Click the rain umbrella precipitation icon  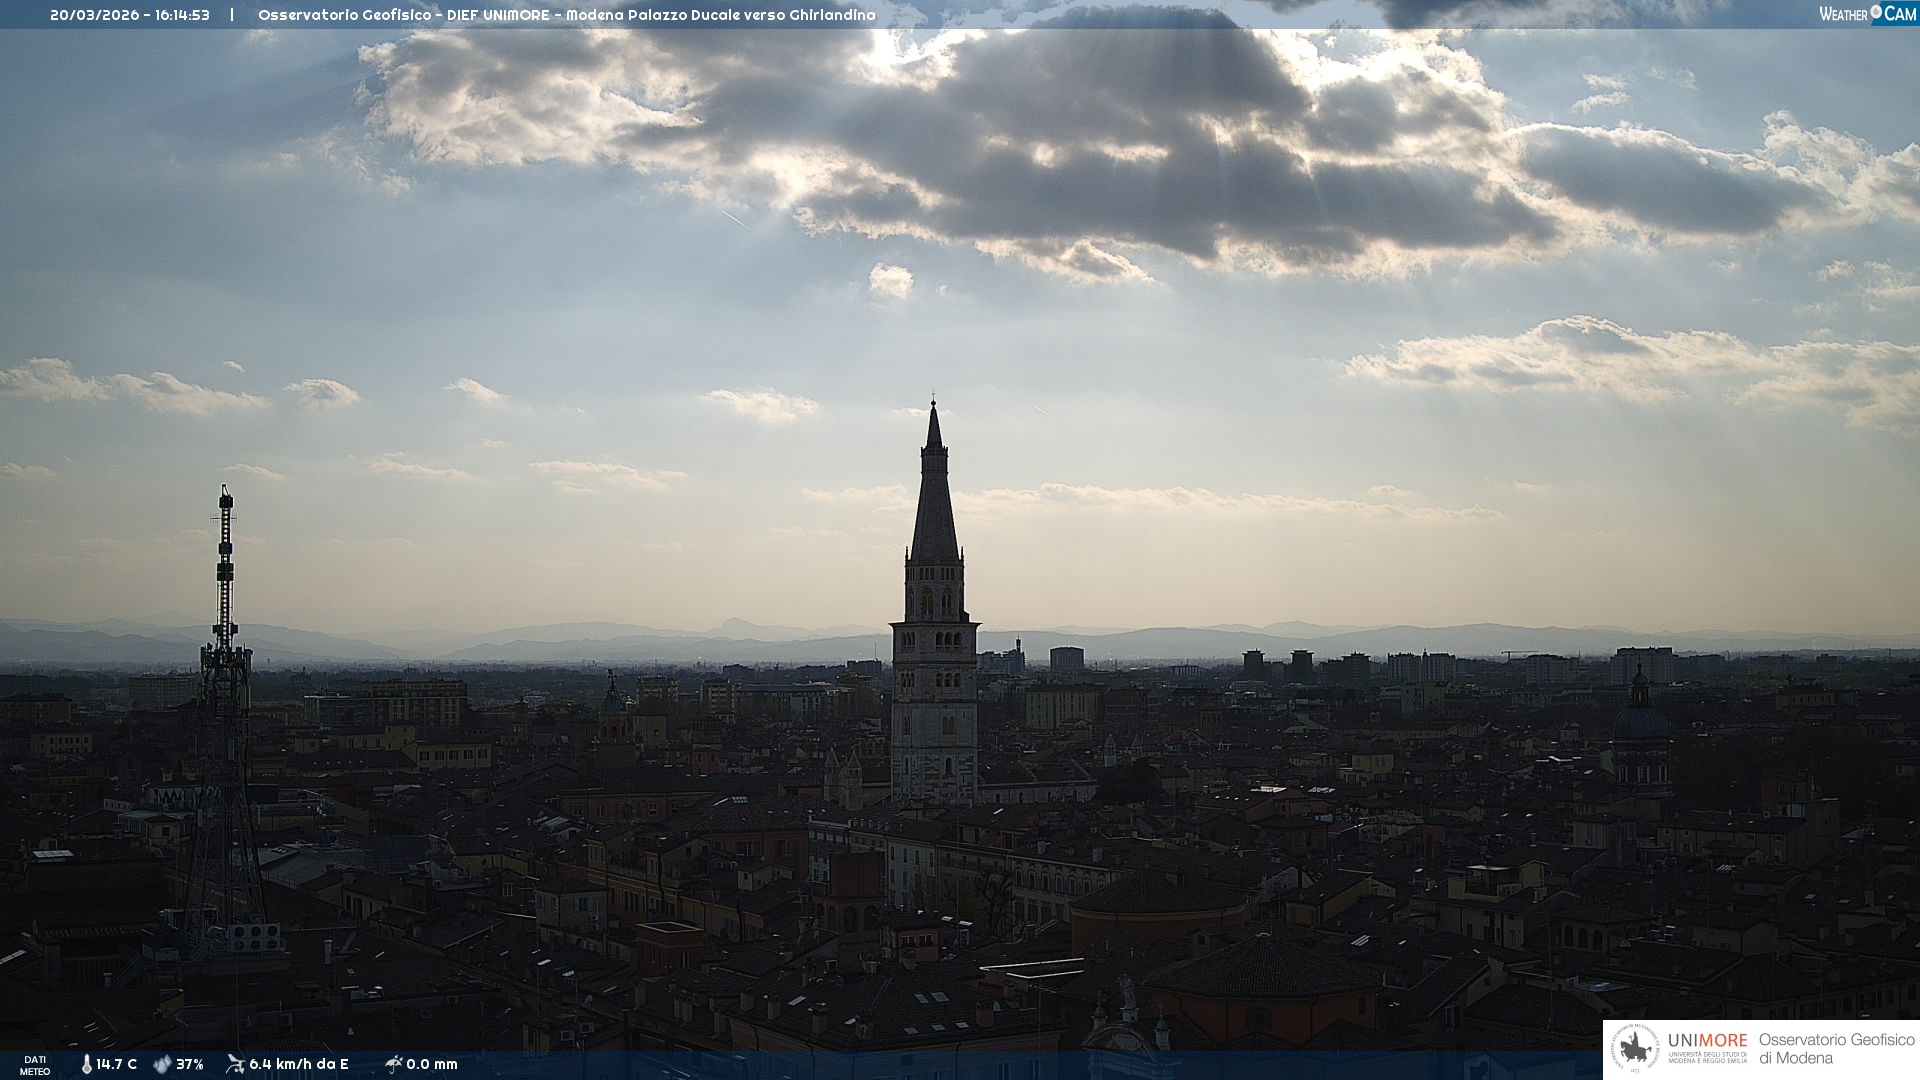click(393, 1064)
